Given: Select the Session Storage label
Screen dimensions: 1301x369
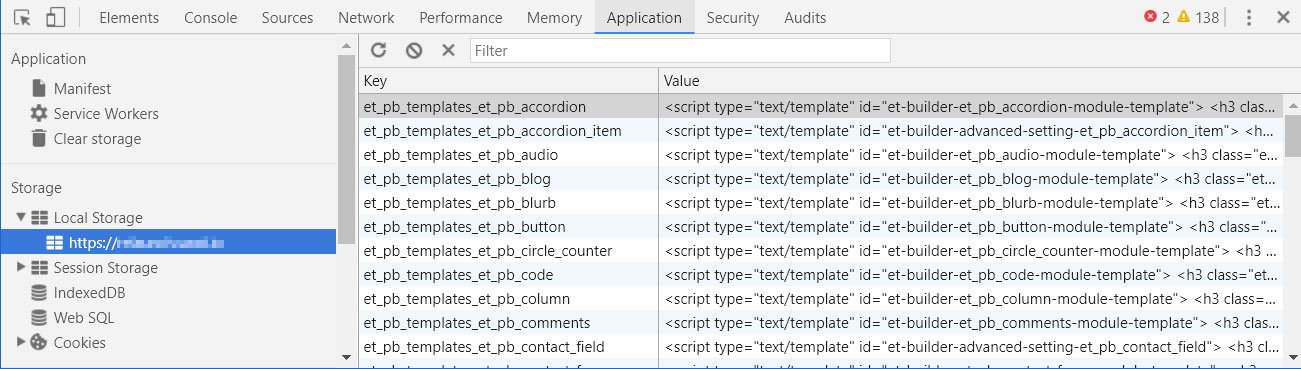Looking at the screenshot, I should click(106, 267).
